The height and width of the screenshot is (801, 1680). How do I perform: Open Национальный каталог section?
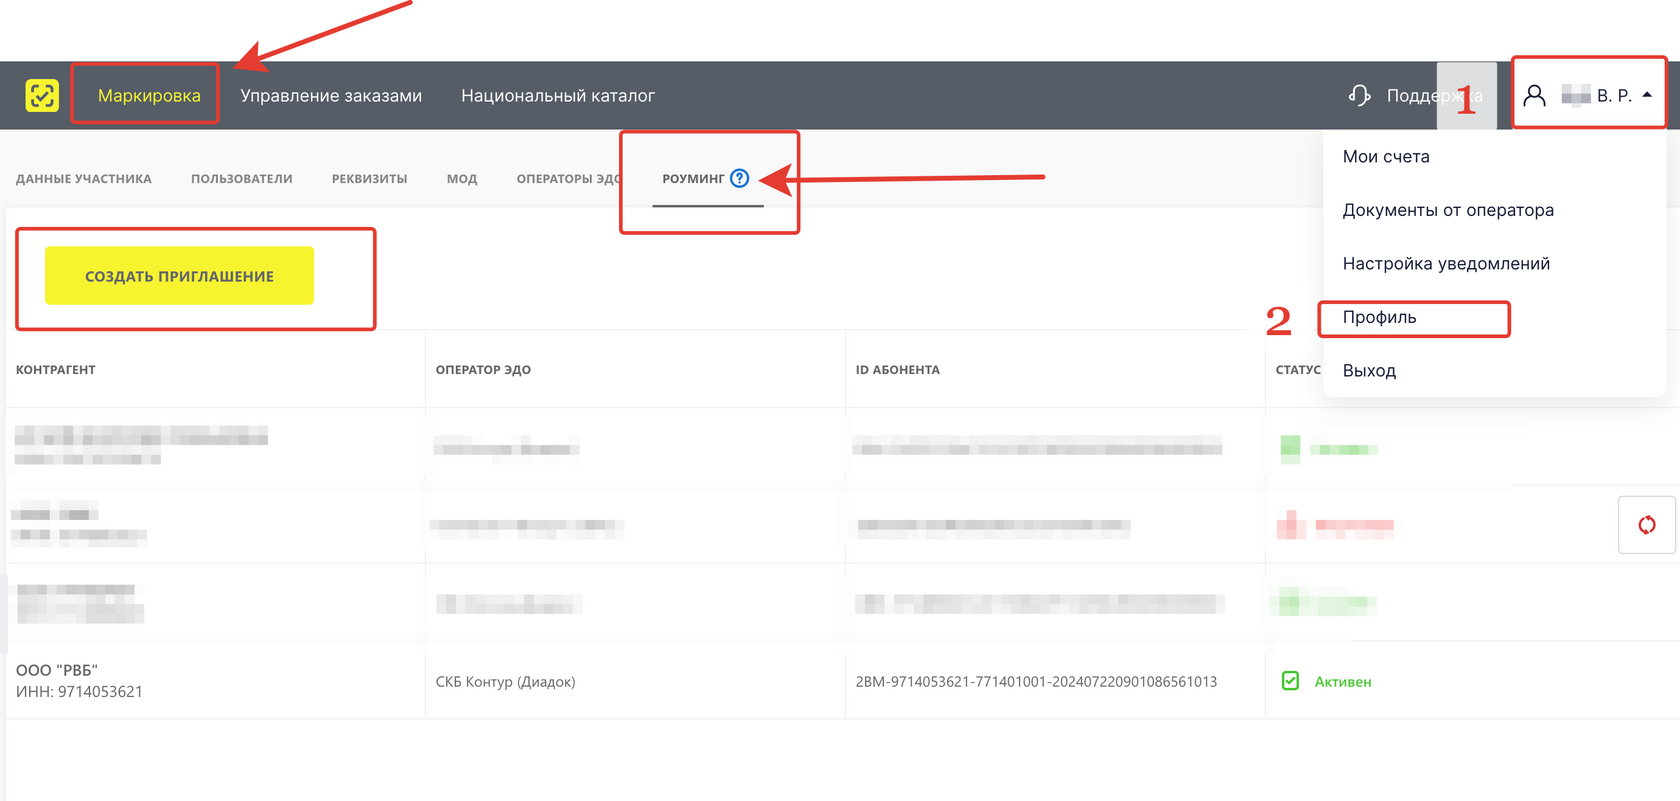558,96
